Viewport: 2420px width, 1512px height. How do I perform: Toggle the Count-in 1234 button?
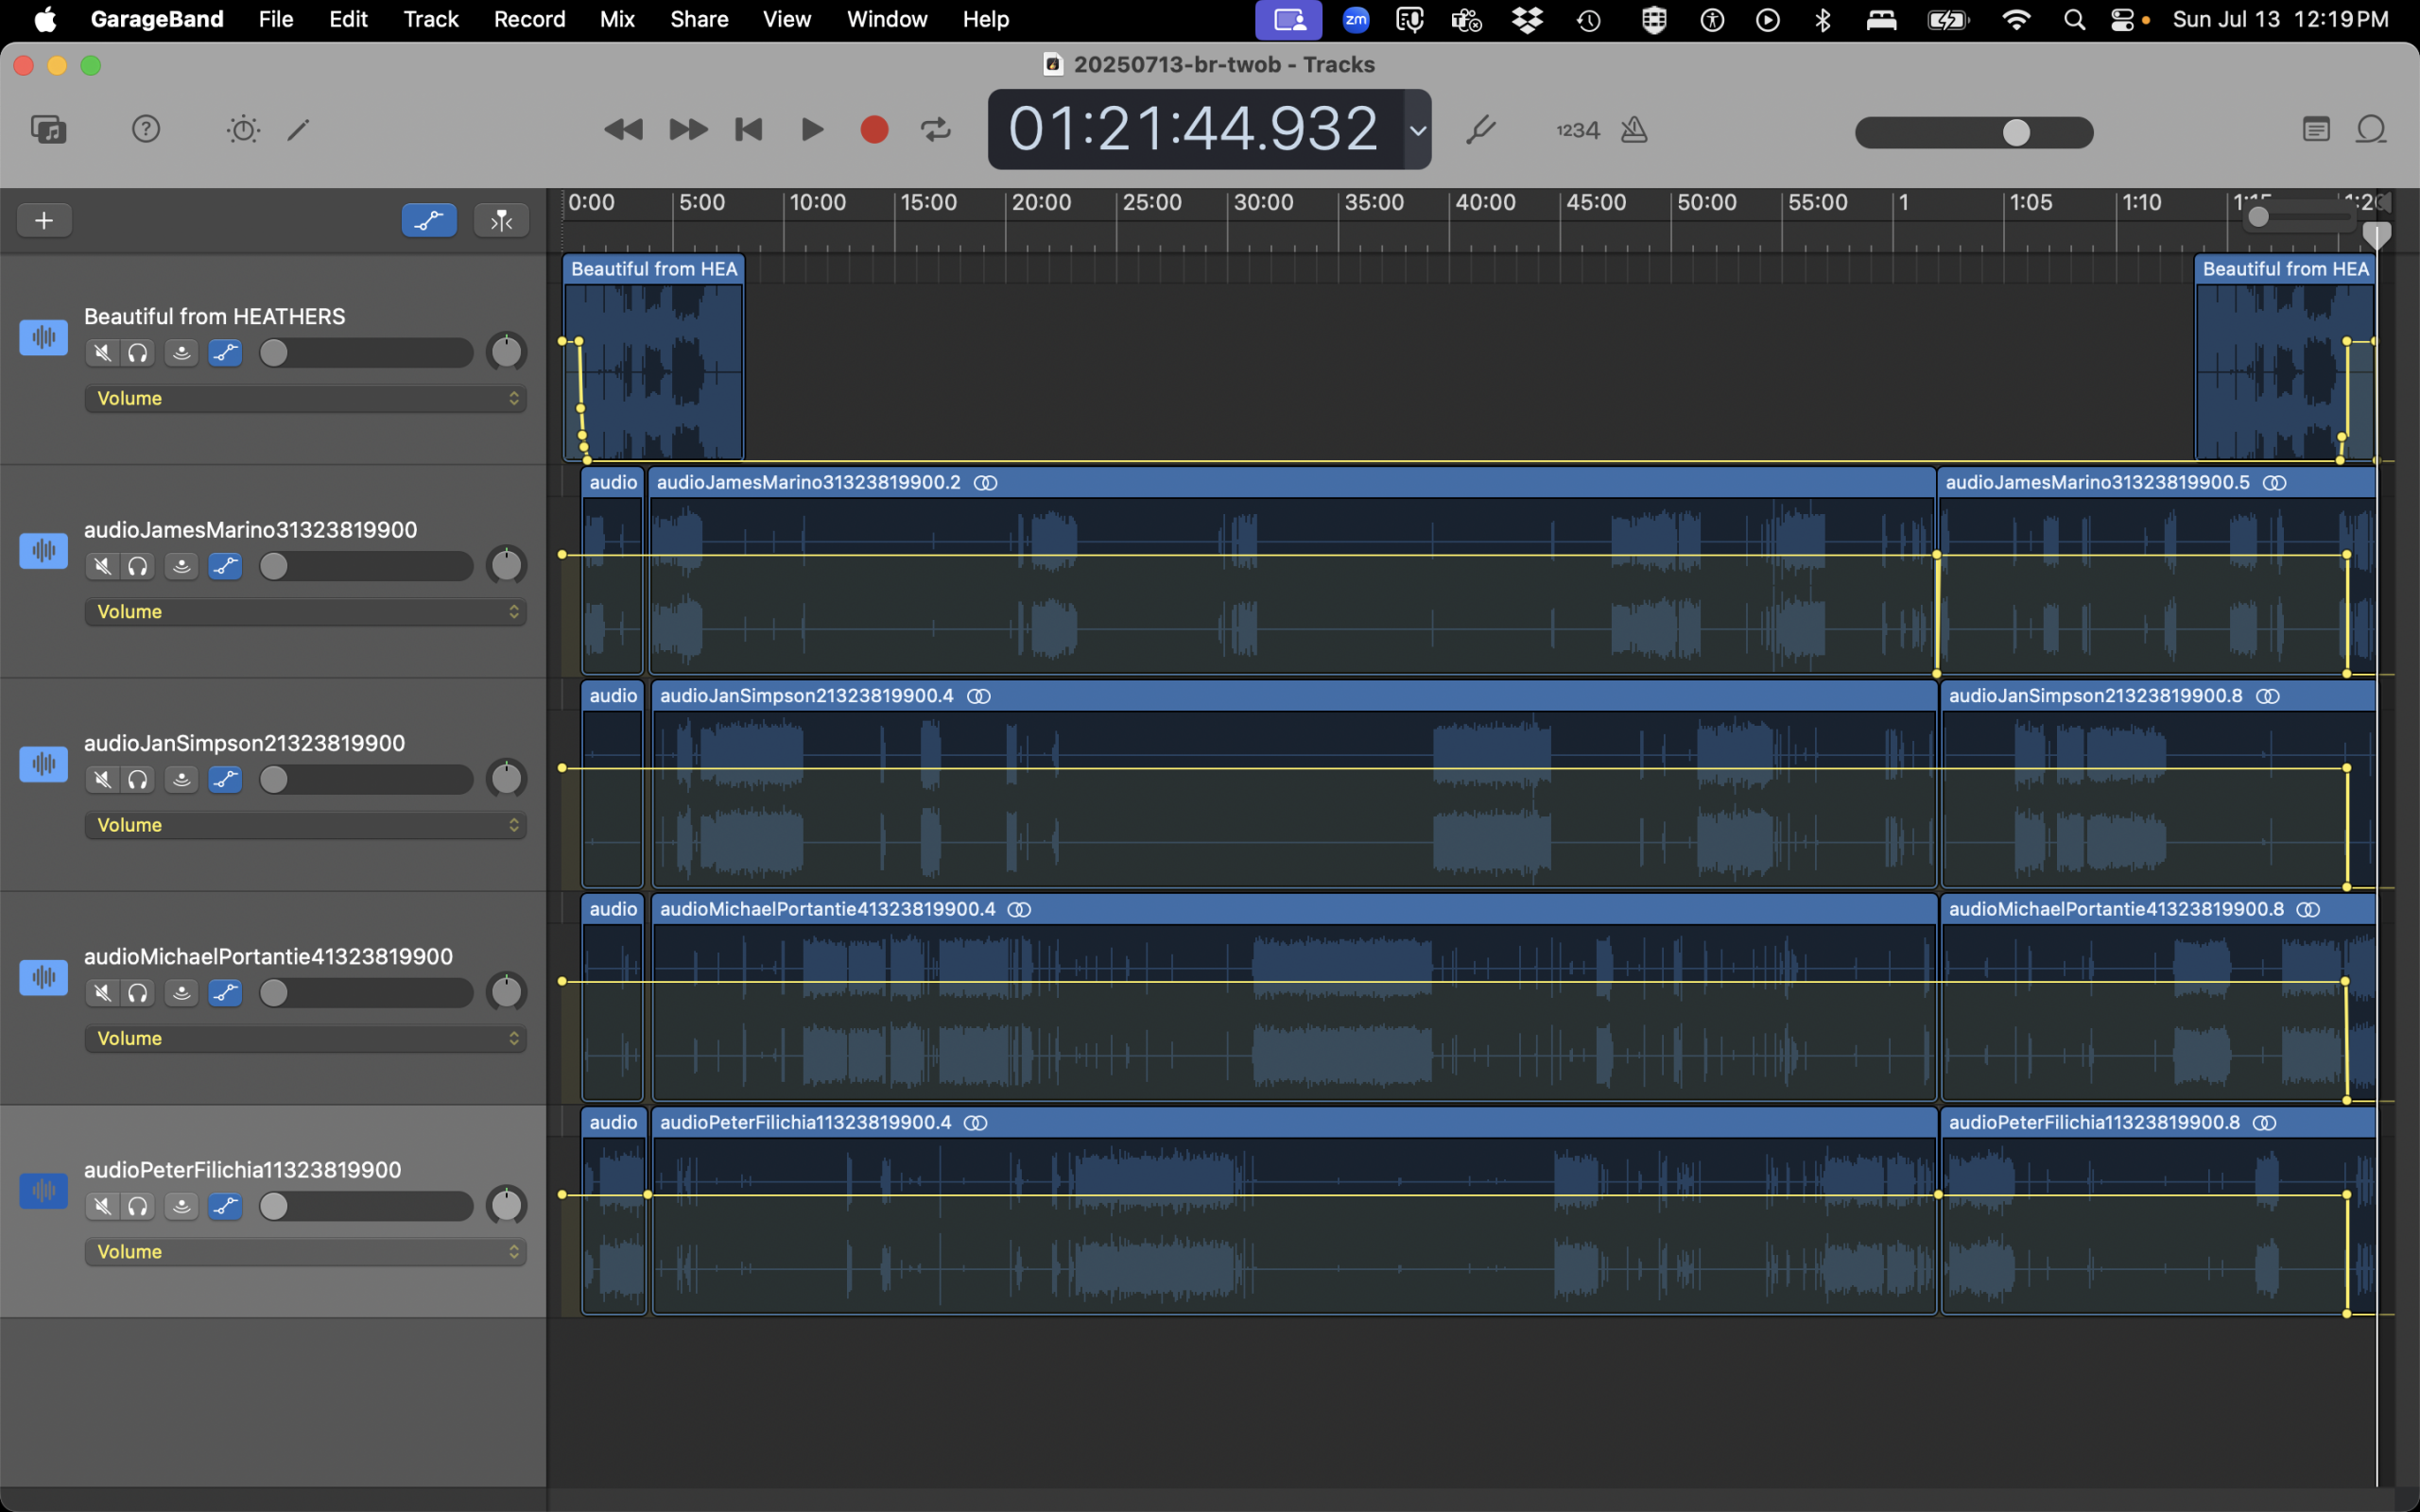[1577, 130]
